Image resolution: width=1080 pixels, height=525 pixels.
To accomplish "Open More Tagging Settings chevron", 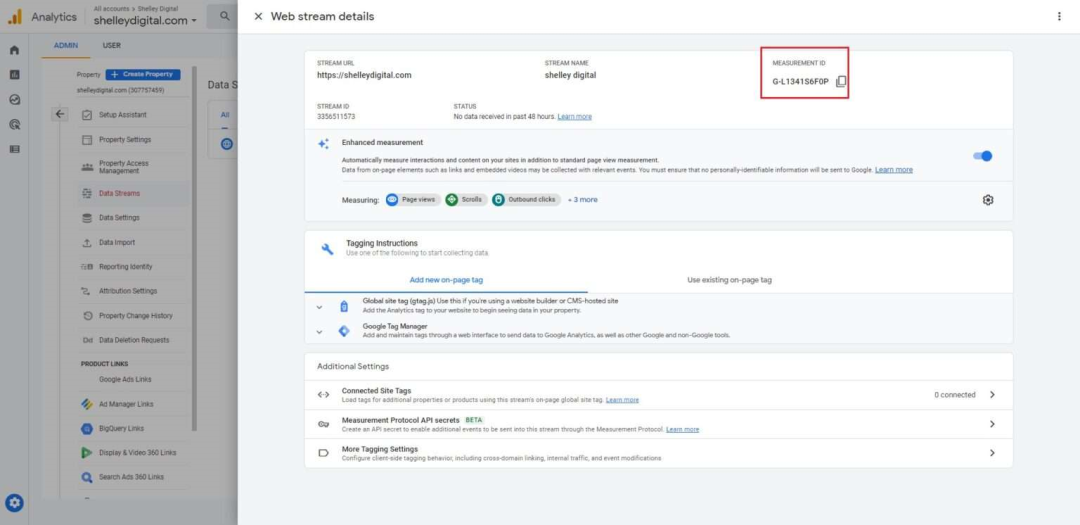I will (992, 453).
